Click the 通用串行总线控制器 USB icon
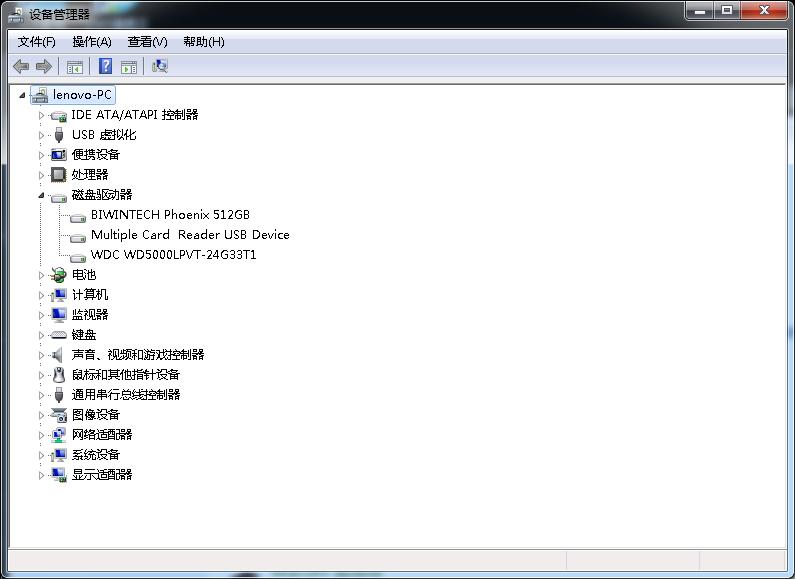 coord(59,394)
